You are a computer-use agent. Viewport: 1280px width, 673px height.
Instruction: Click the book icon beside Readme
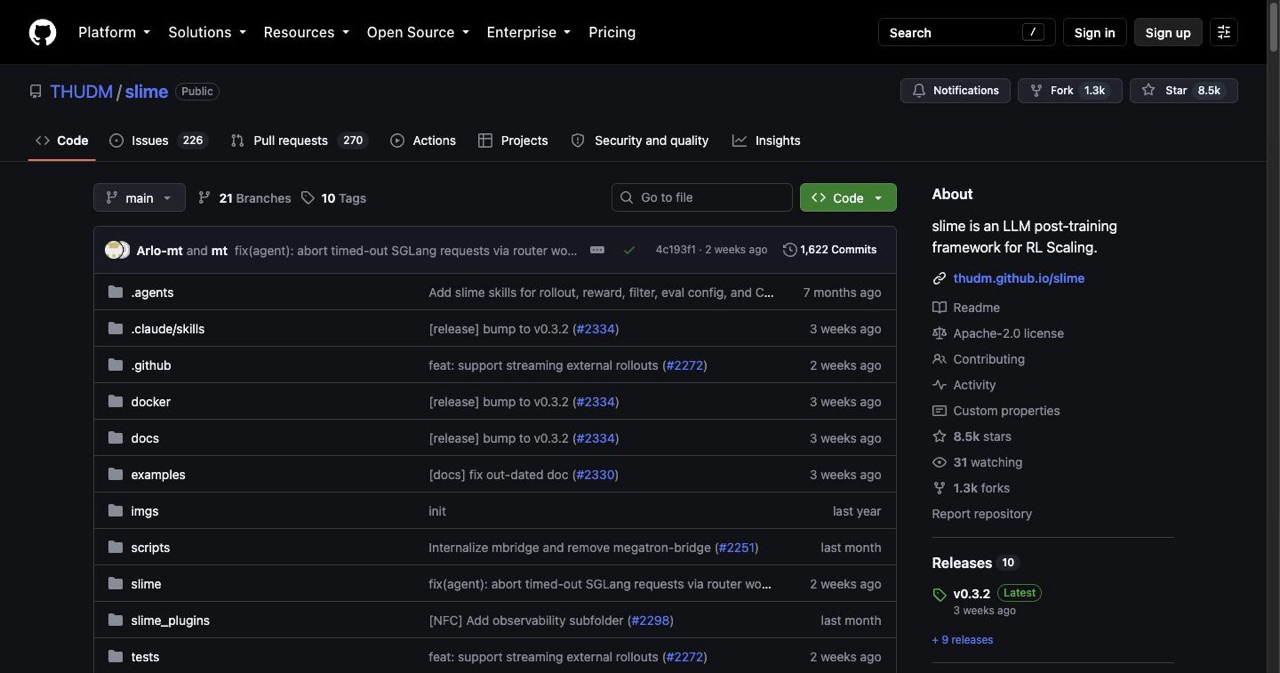point(939,307)
